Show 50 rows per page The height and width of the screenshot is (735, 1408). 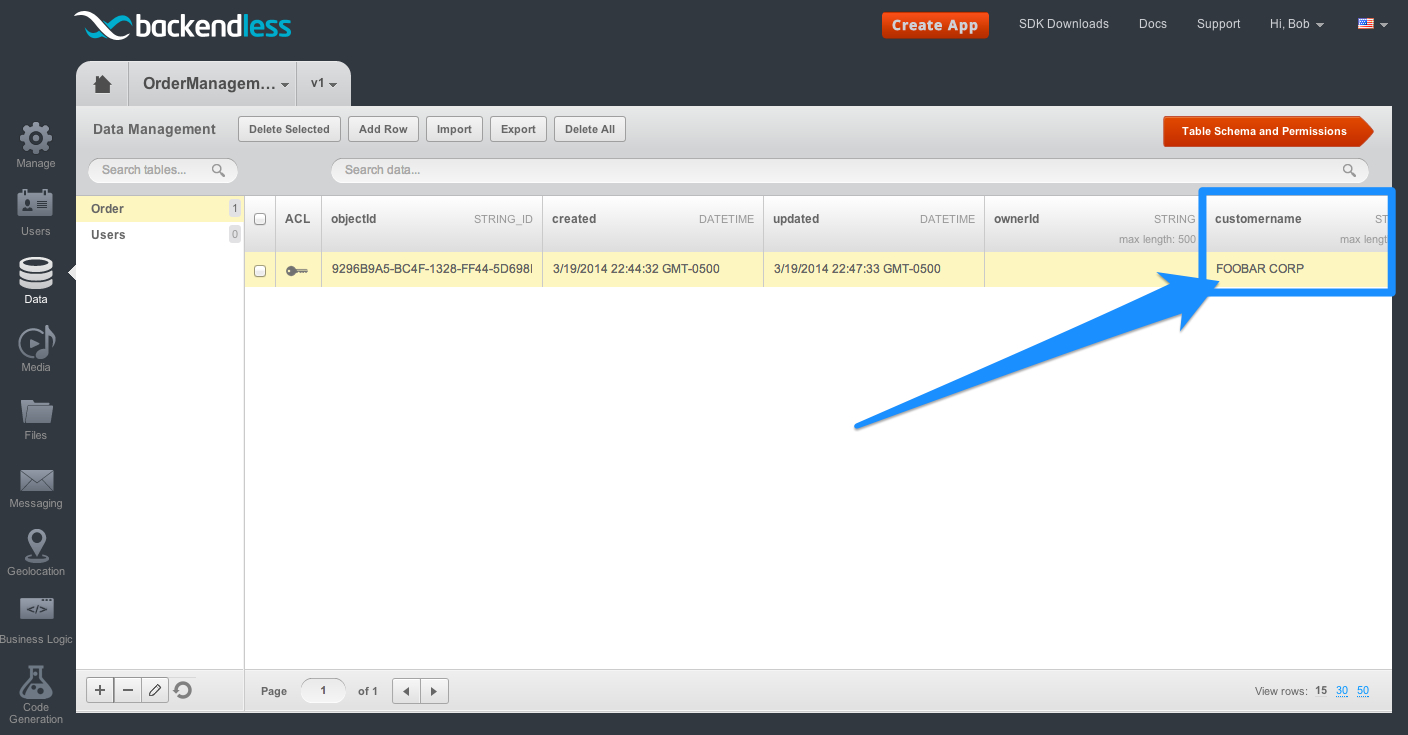pyautogui.click(x=1363, y=691)
